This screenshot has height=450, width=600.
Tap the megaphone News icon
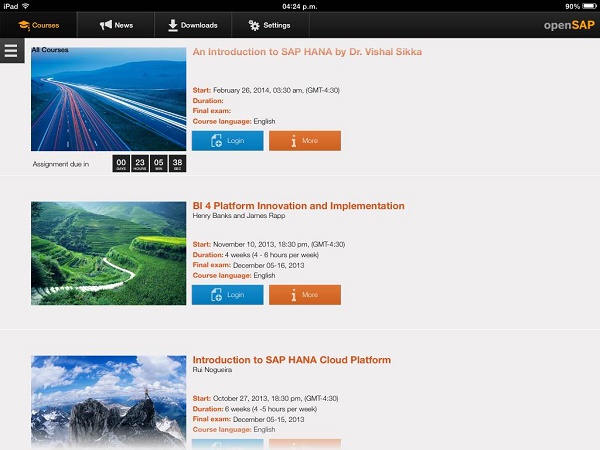click(106, 25)
